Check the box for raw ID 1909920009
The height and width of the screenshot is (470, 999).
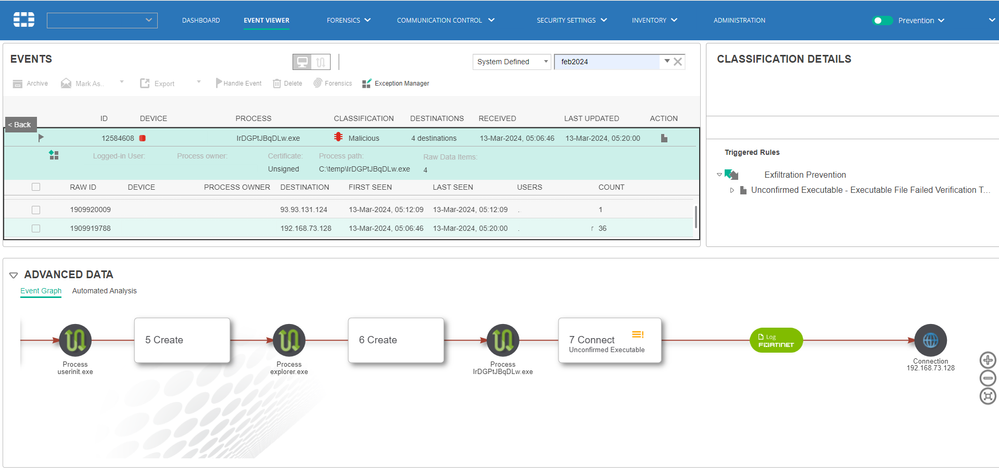36,210
